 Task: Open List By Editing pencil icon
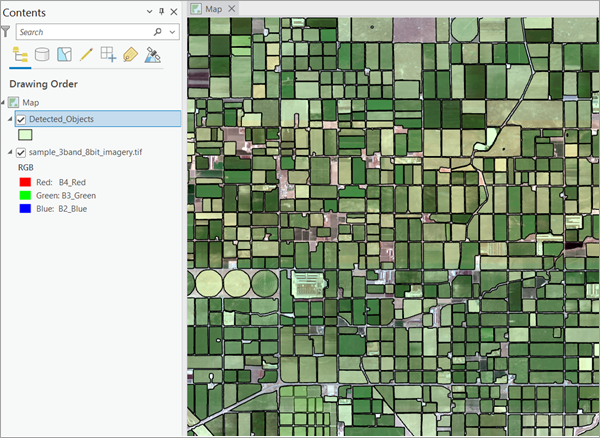pos(86,55)
